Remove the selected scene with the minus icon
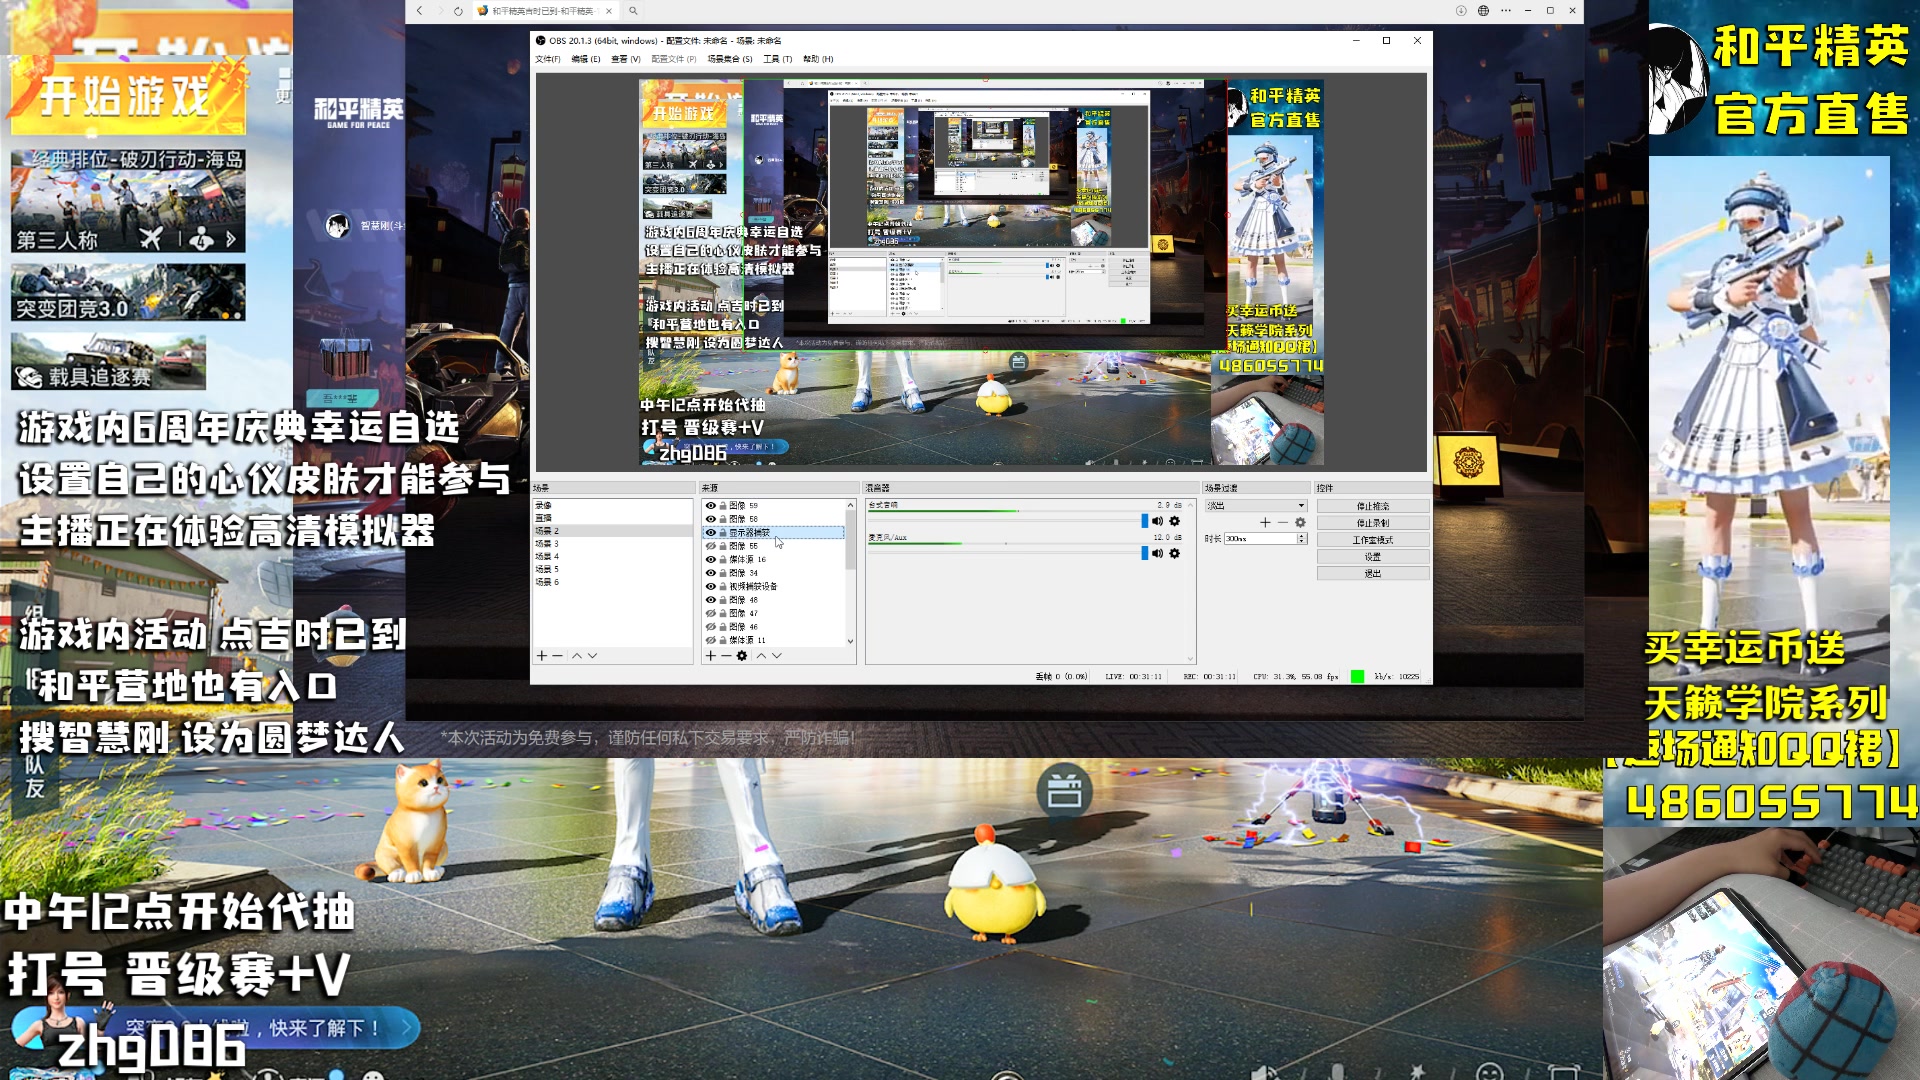Screen dimensions: 1920x1080 [557, 656]
